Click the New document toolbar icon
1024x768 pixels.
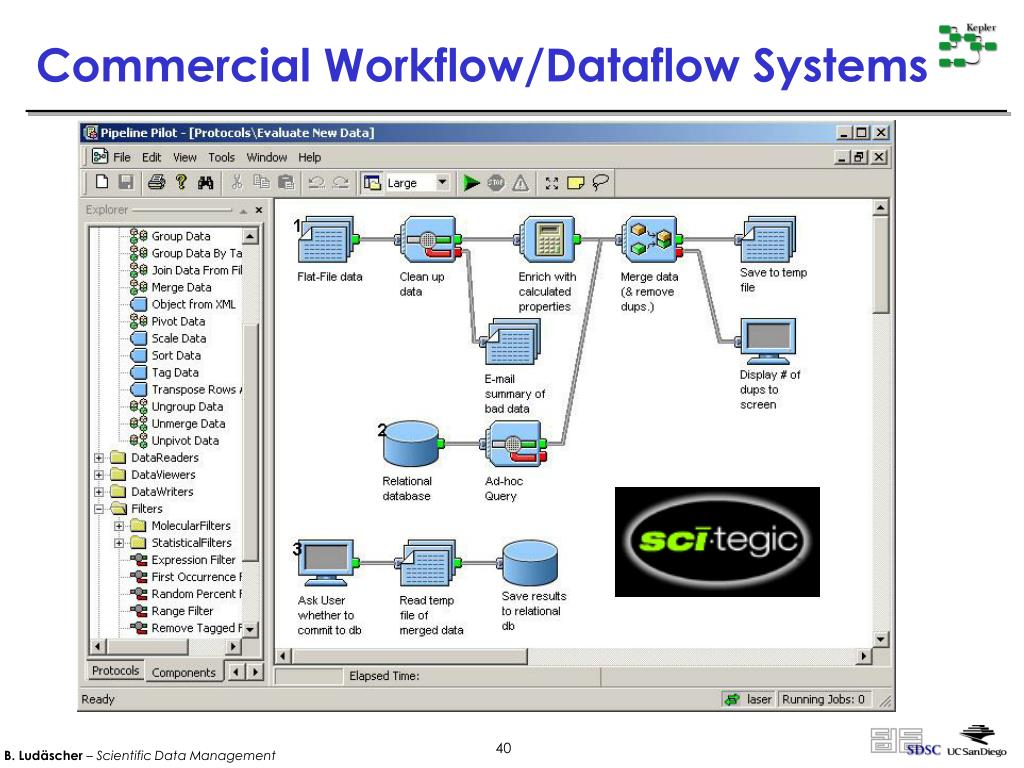(x=102, y=182)
